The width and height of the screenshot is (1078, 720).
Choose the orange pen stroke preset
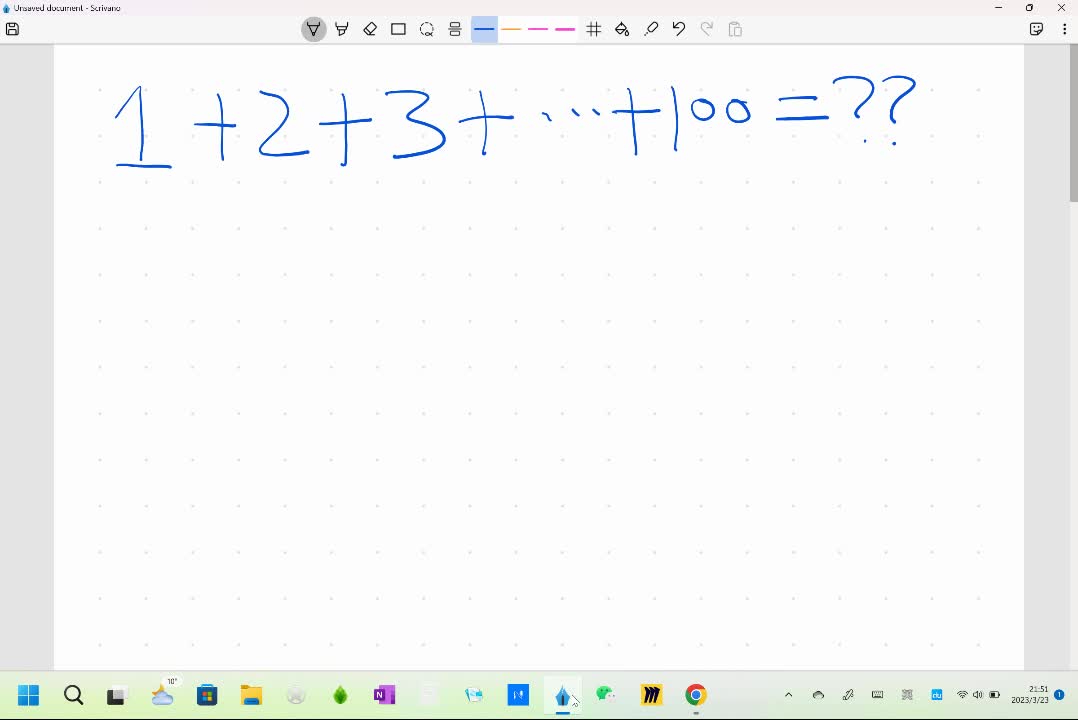coord(511,29)
